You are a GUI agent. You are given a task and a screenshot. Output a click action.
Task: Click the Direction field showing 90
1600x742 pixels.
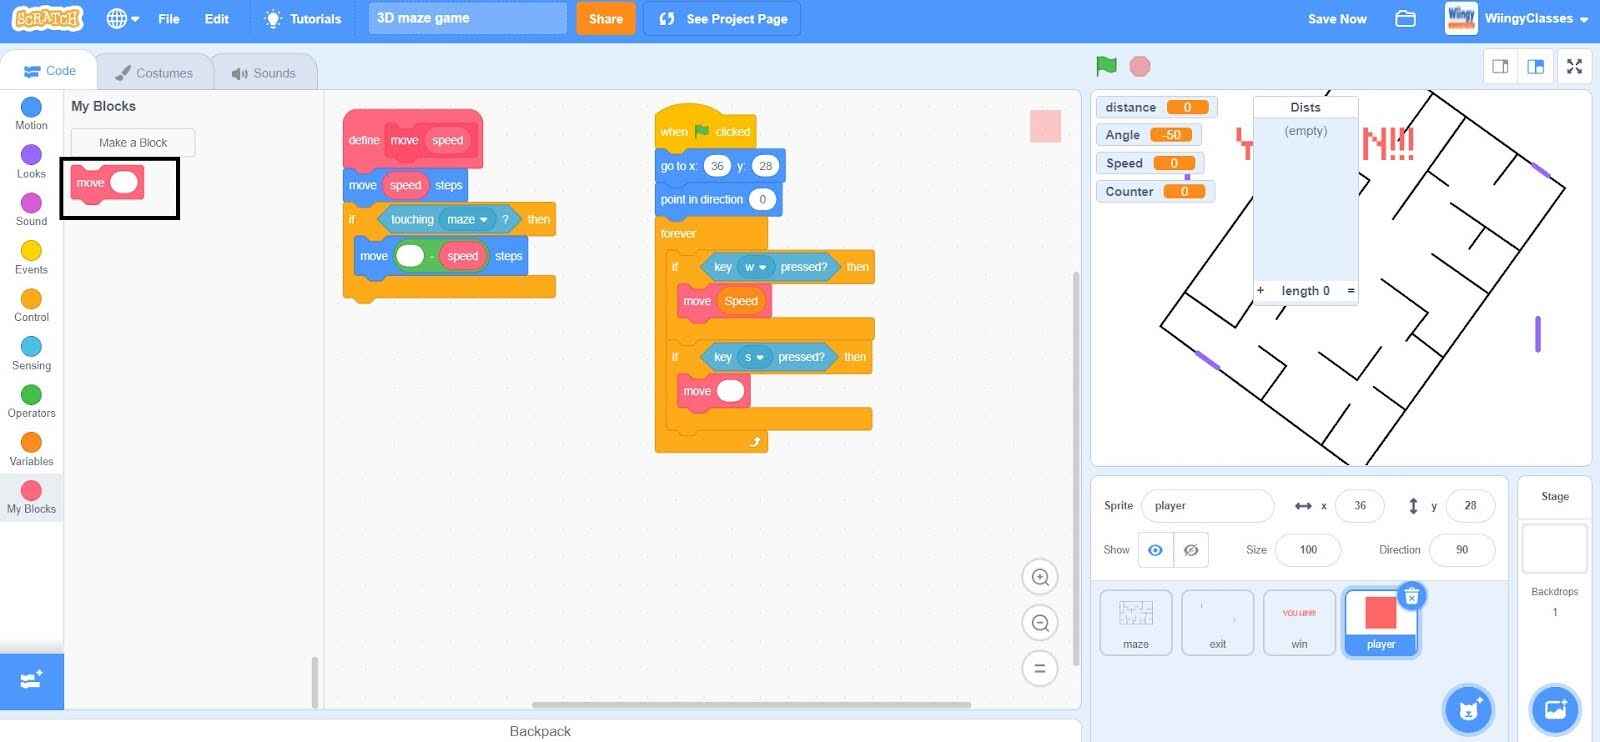click(x=1462, y=550)
